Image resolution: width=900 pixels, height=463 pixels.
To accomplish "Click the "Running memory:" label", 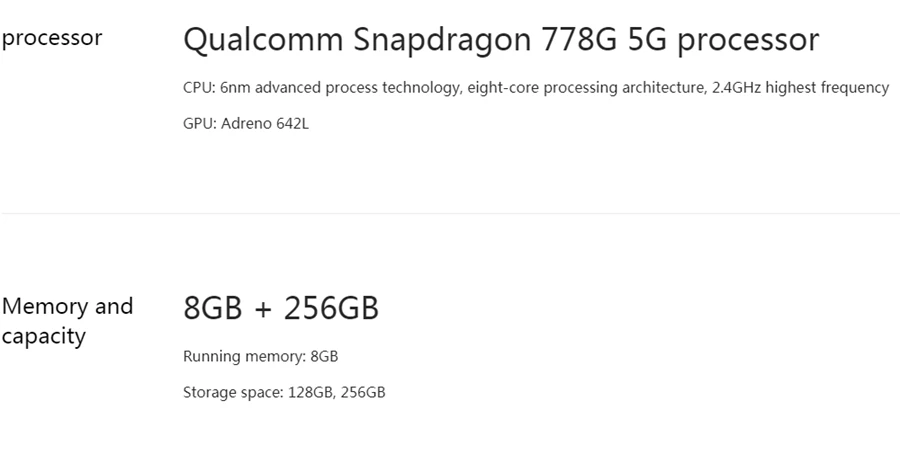I will click(244, 356).
